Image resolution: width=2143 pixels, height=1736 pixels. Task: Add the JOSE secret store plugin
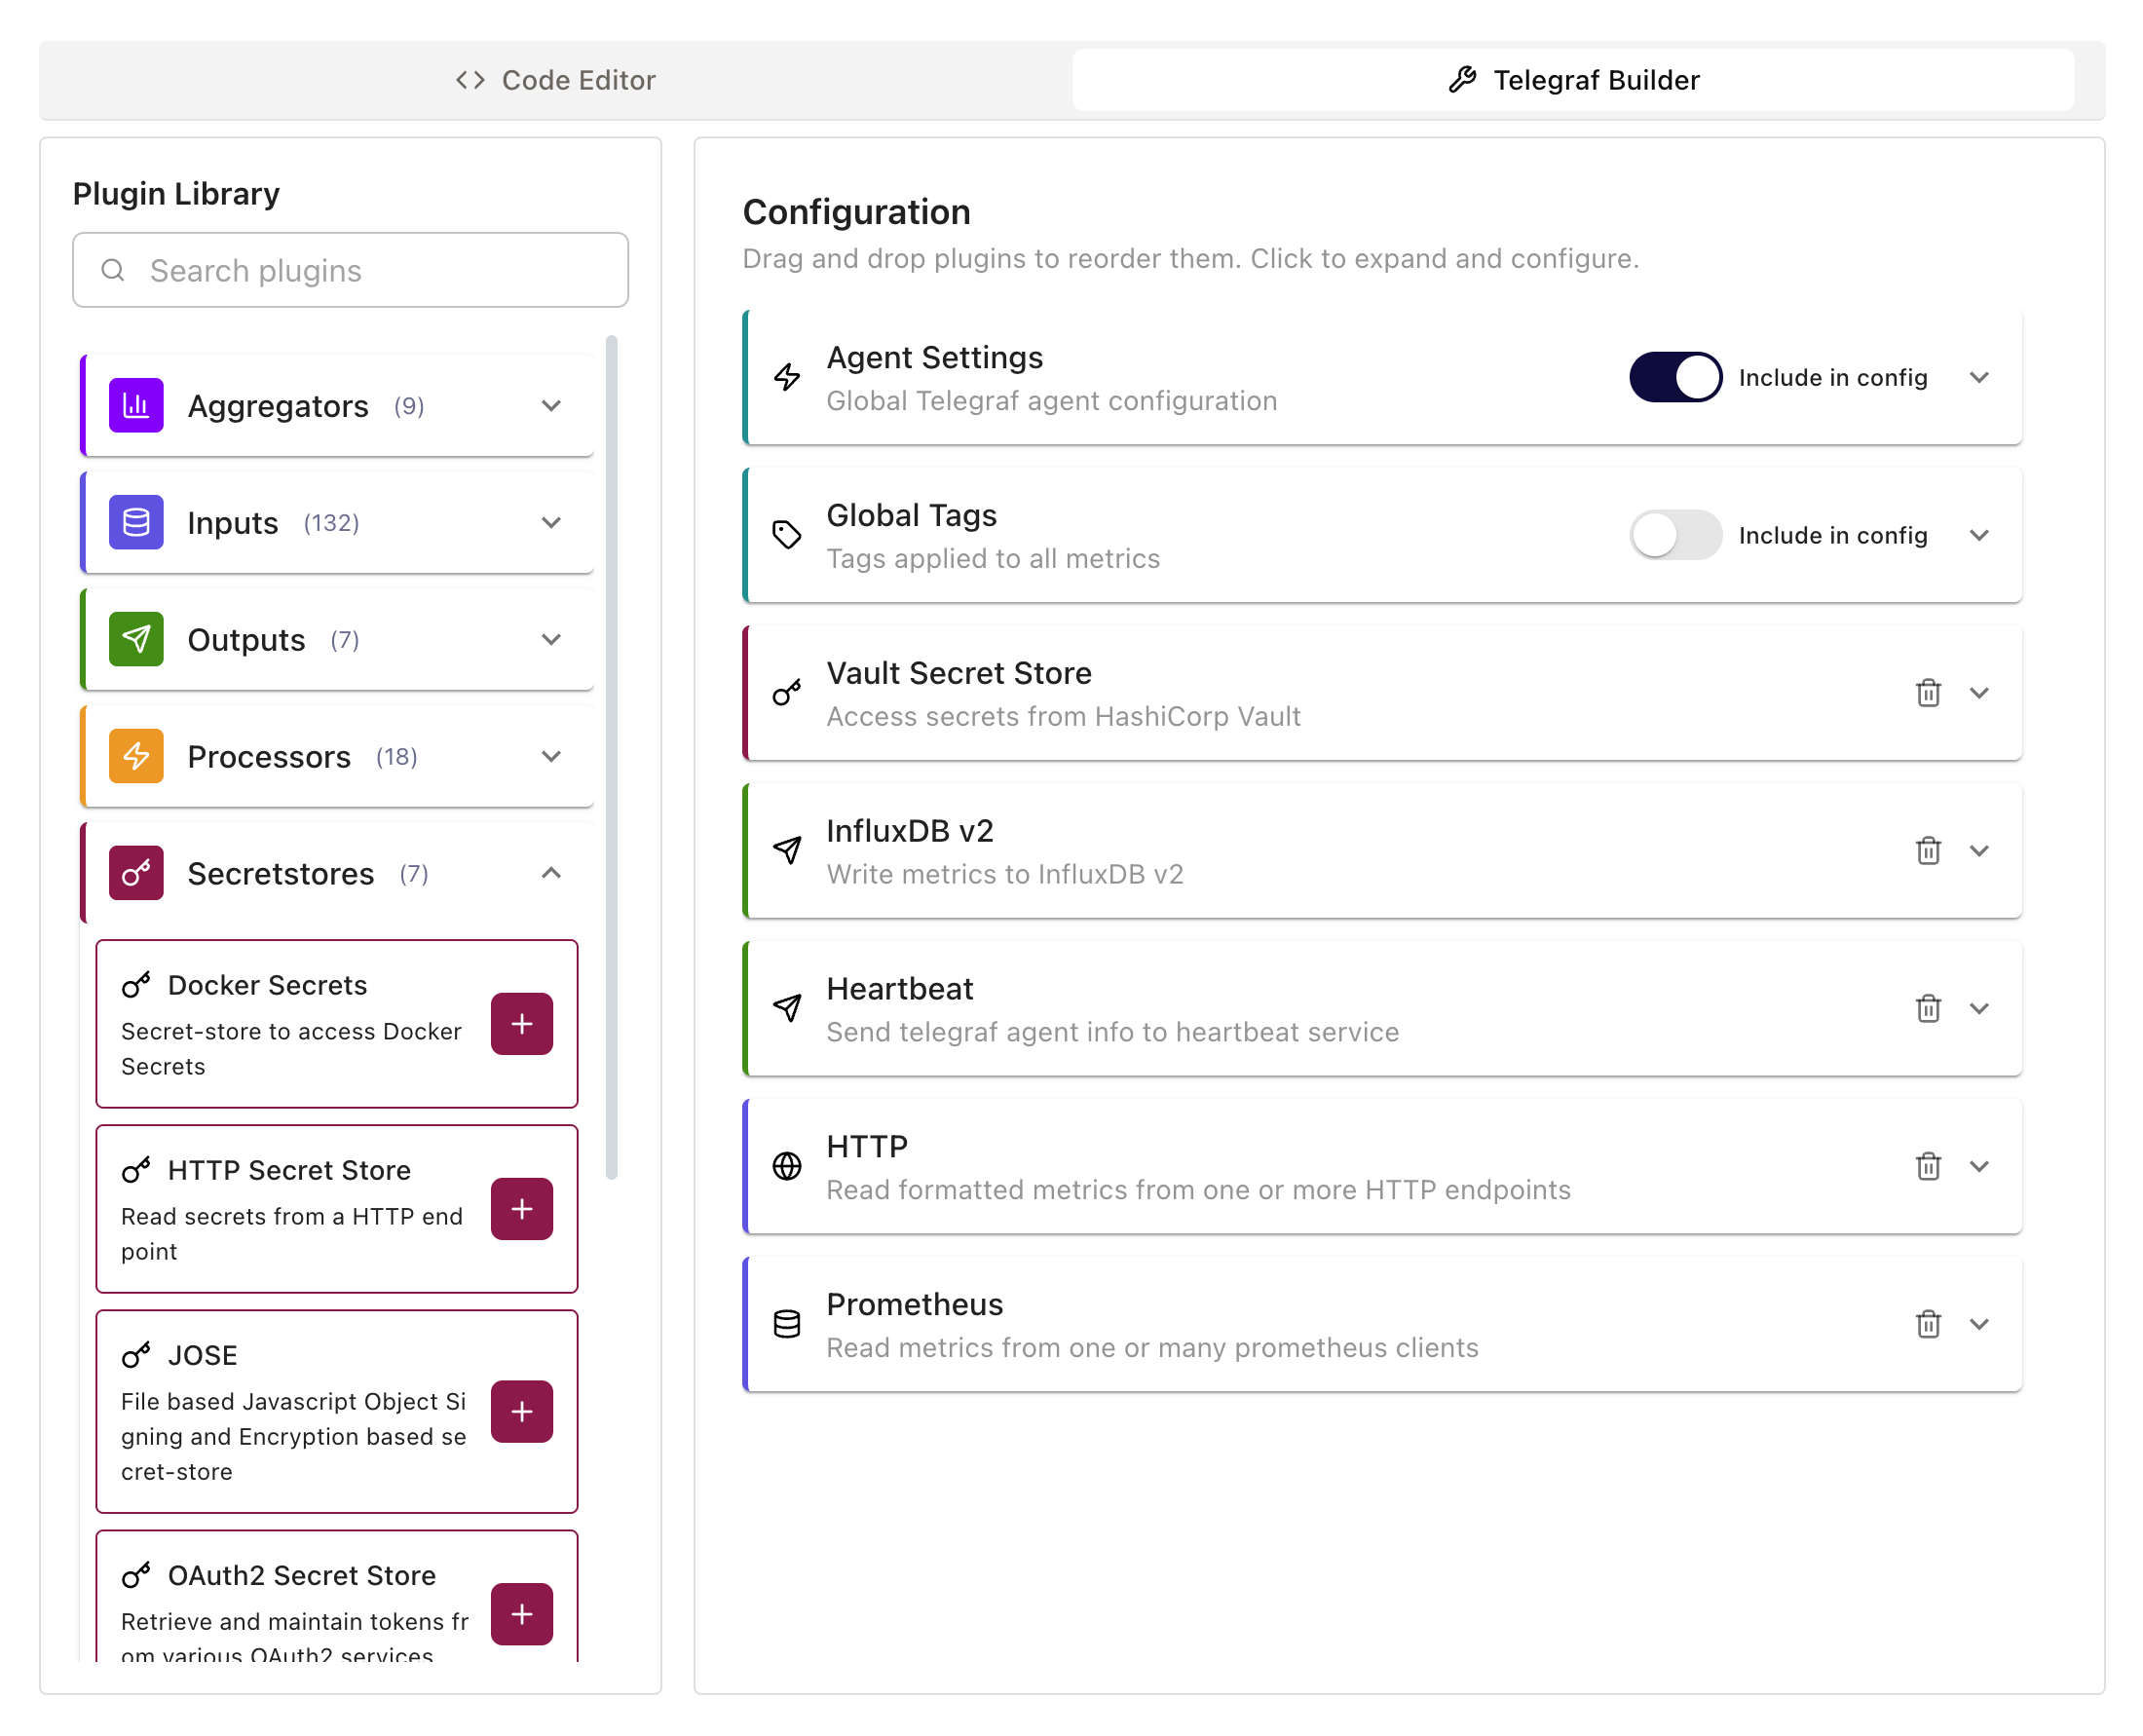(x=522, y=1412)
